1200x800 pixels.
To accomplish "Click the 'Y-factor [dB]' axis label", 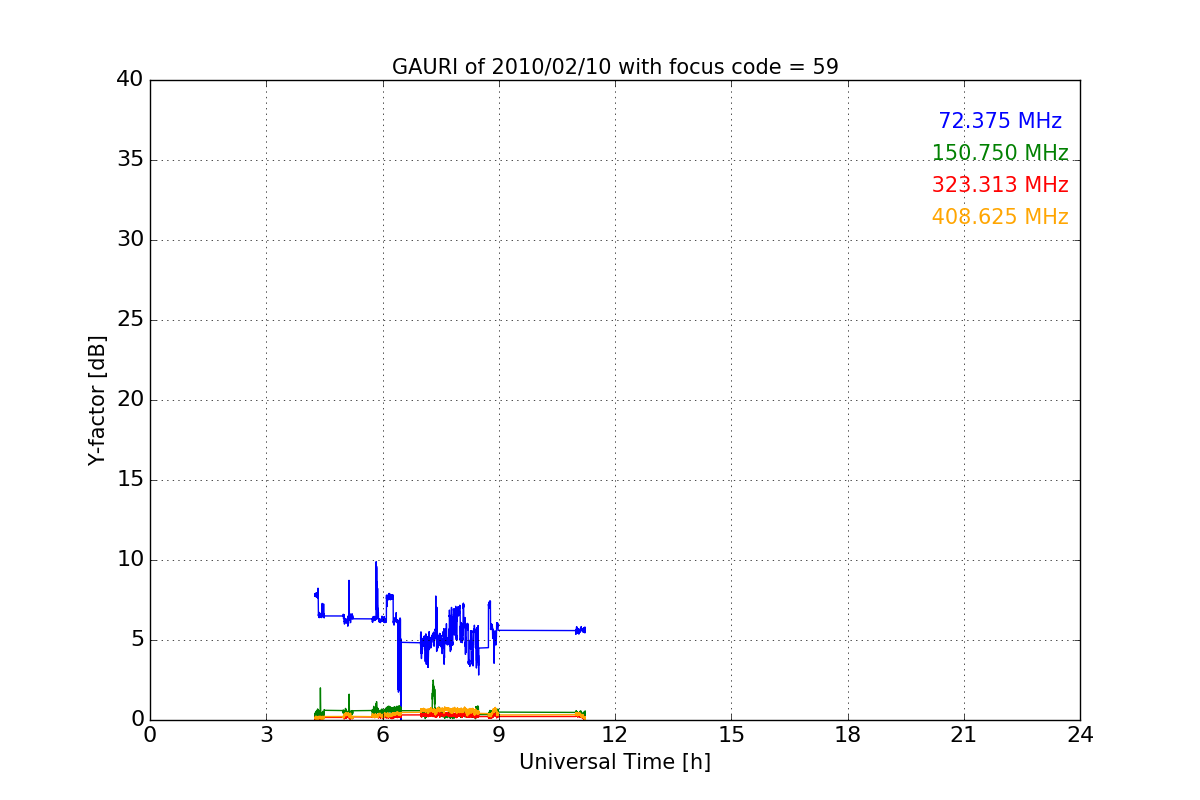I will (x=97, y=400).
